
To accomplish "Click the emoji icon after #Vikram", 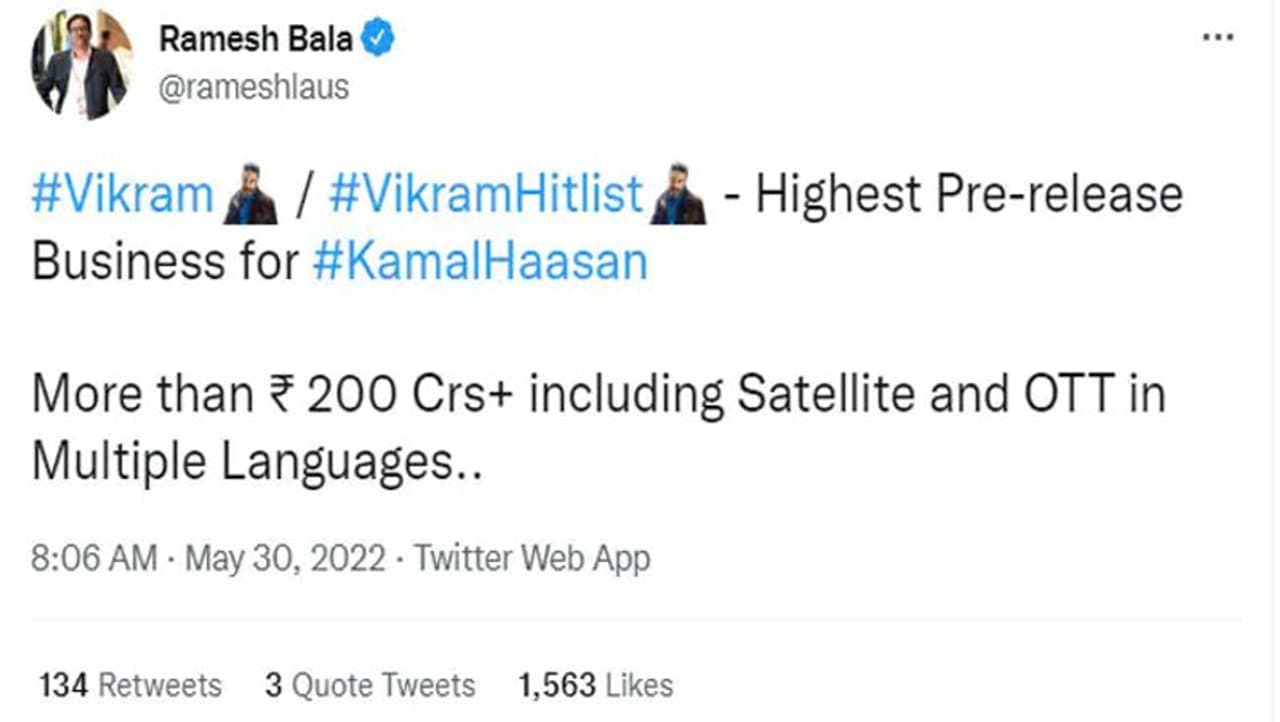I will point(250,195).
